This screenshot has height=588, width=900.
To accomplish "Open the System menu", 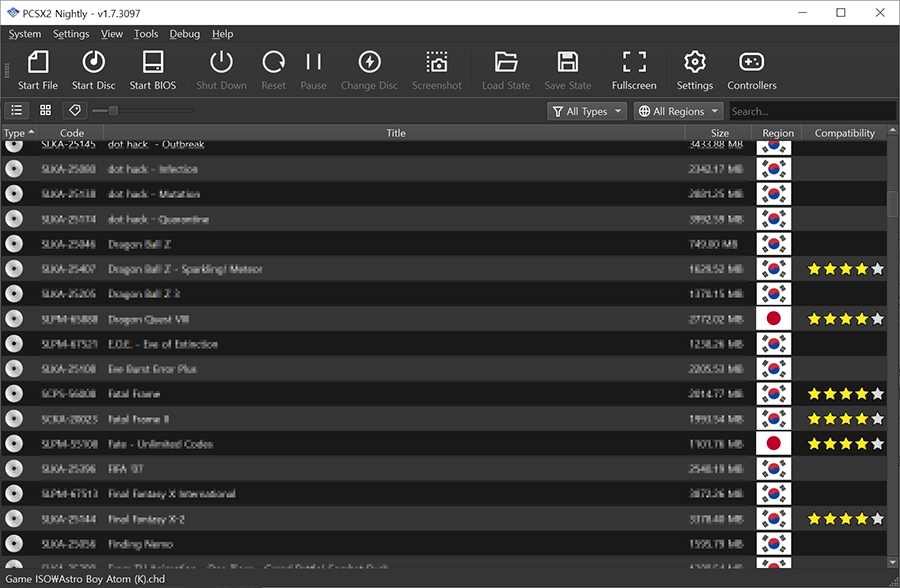I will [25, 34].
